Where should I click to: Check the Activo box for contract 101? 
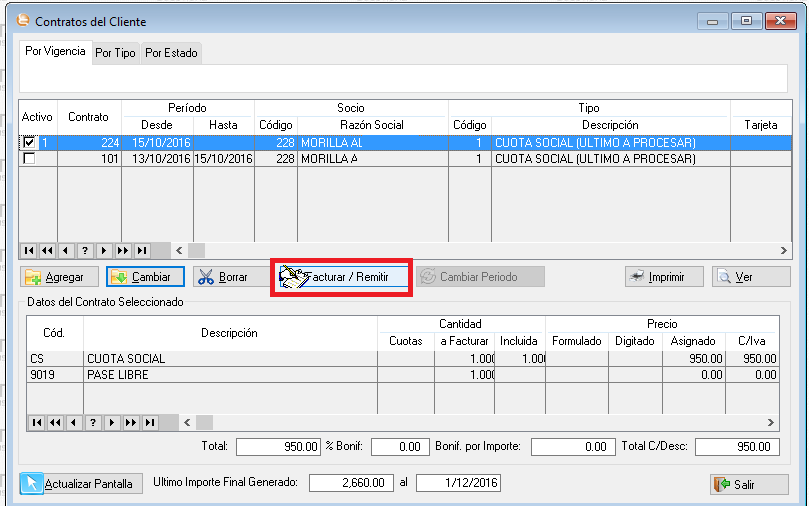coord(29,158)
